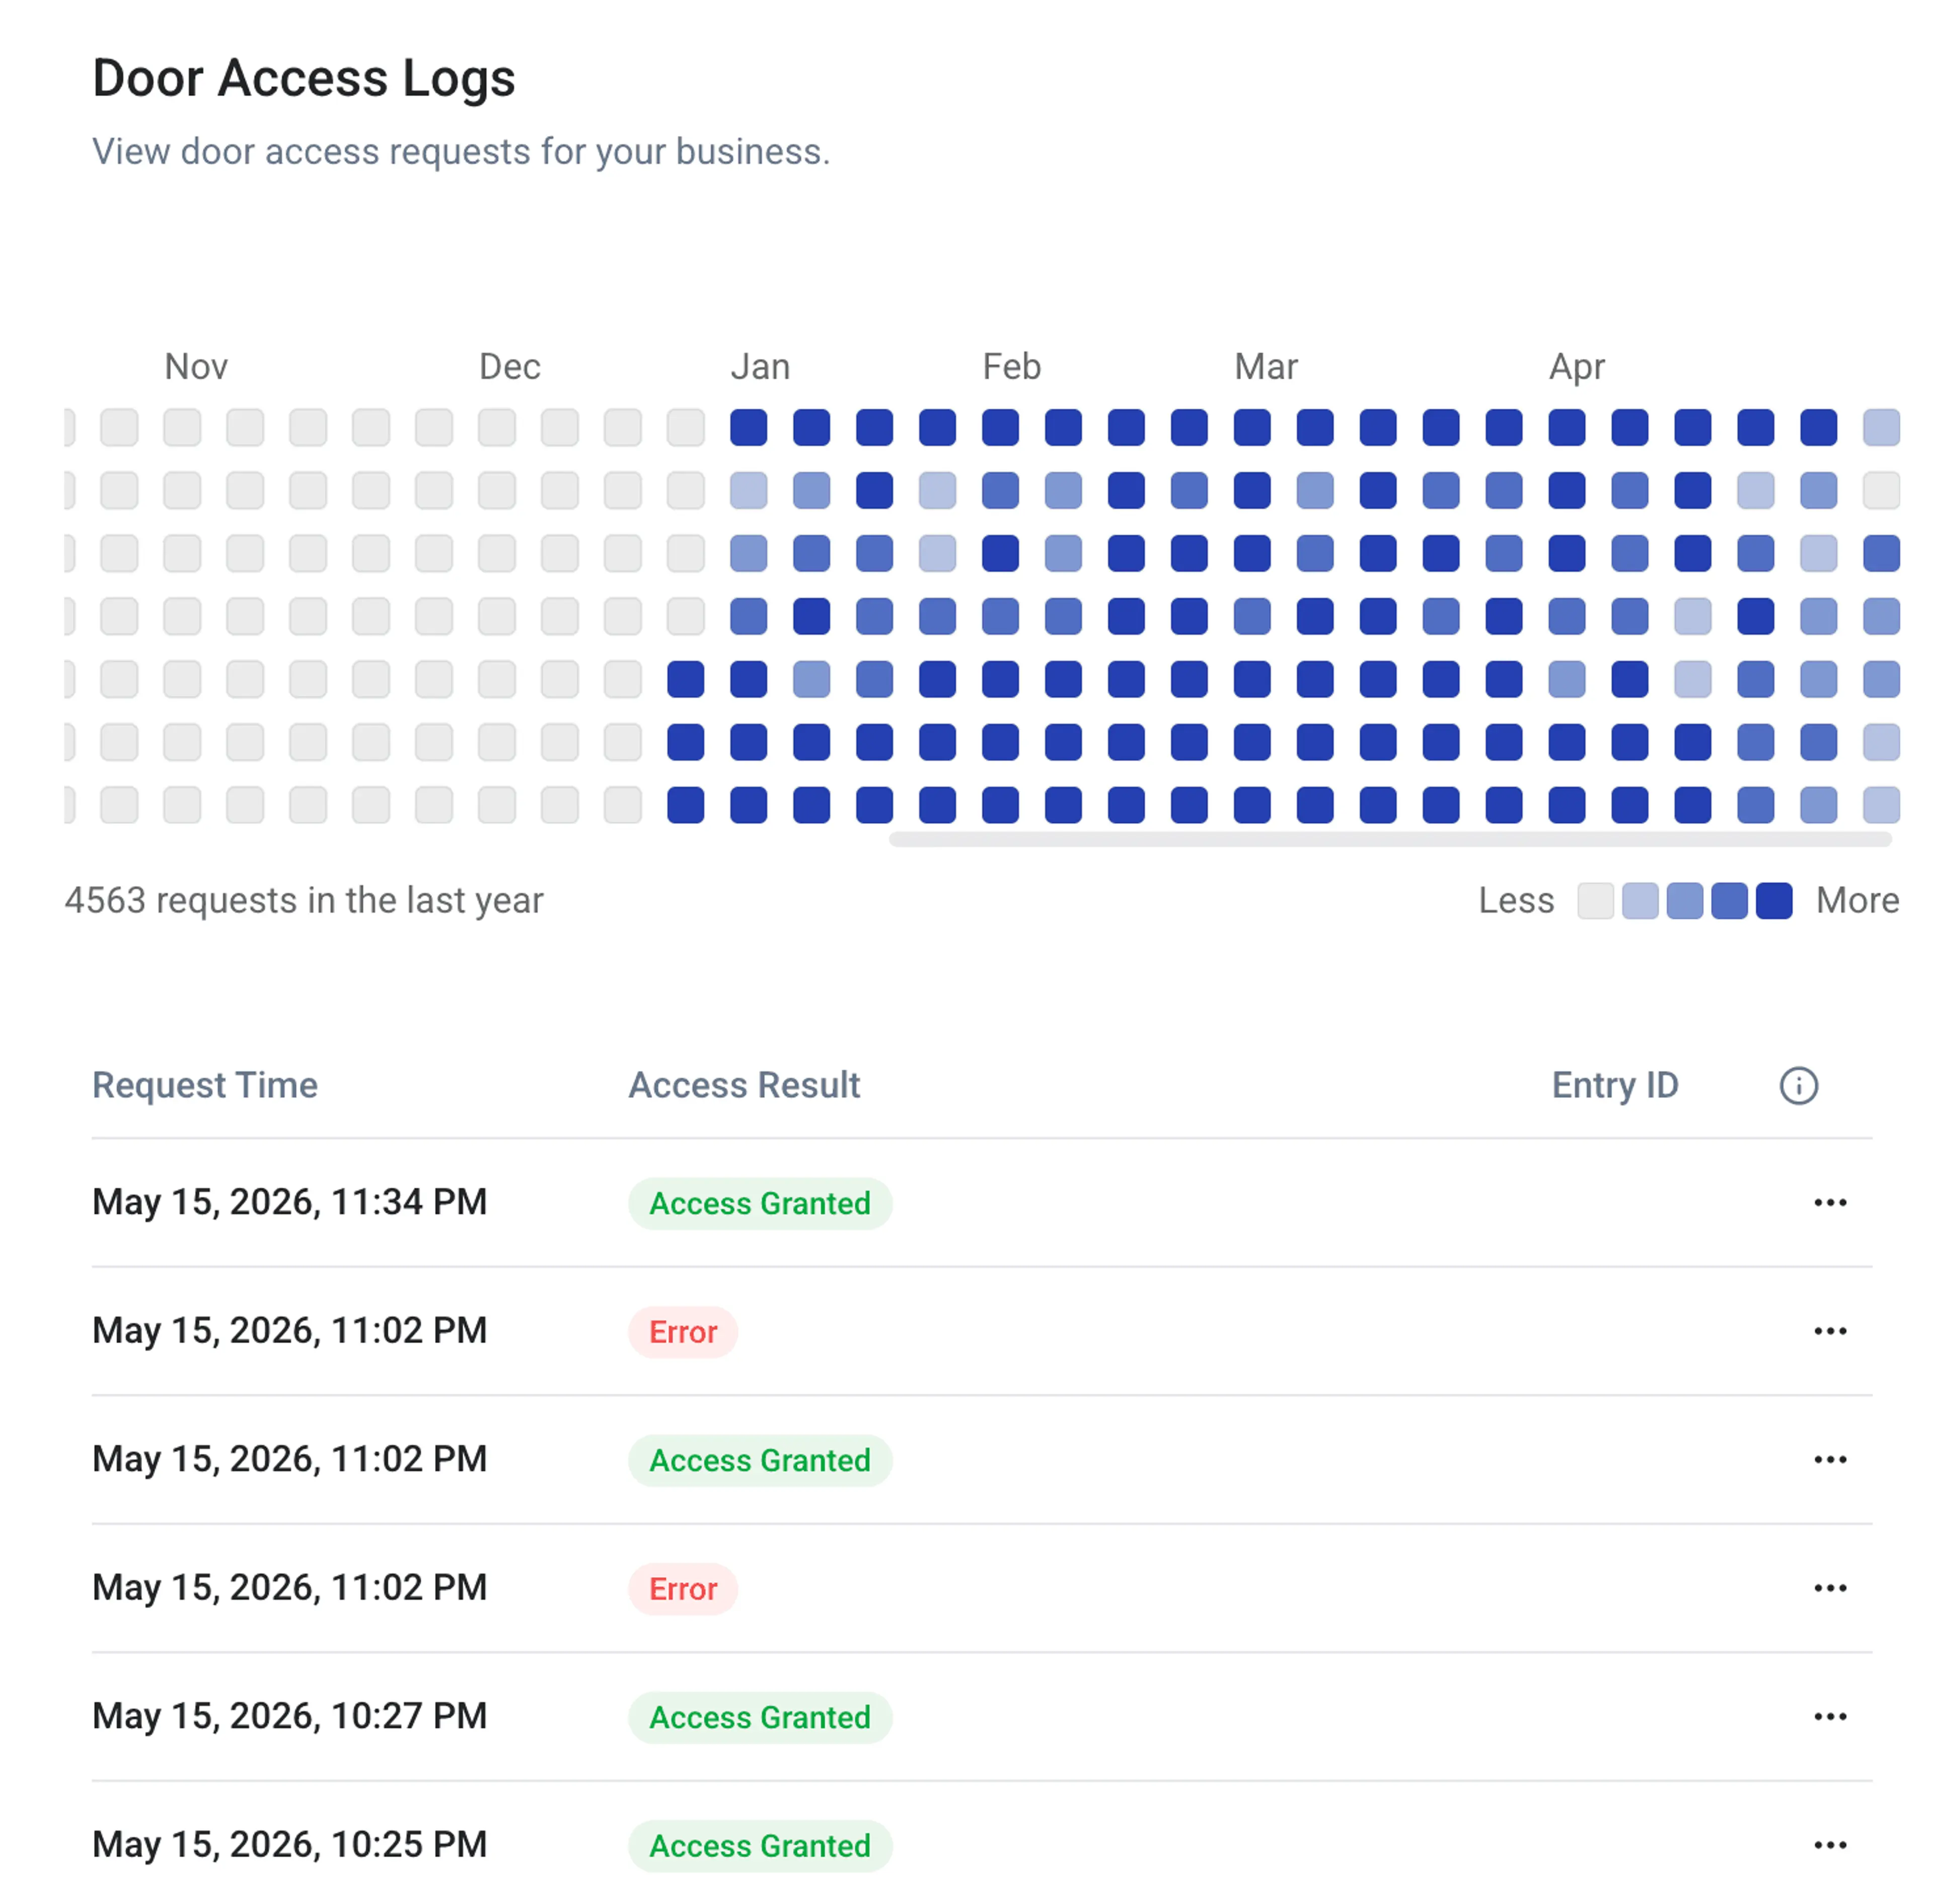This screenshot has width=1933, height=1904.
Task: Click the May 15, 2026, 10:27 PM timestamp
Action: (289, 1716)
